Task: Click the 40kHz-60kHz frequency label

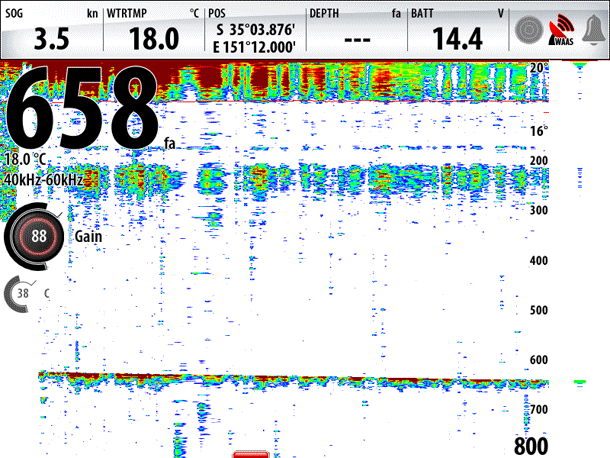Action: [x=43, y=179]
